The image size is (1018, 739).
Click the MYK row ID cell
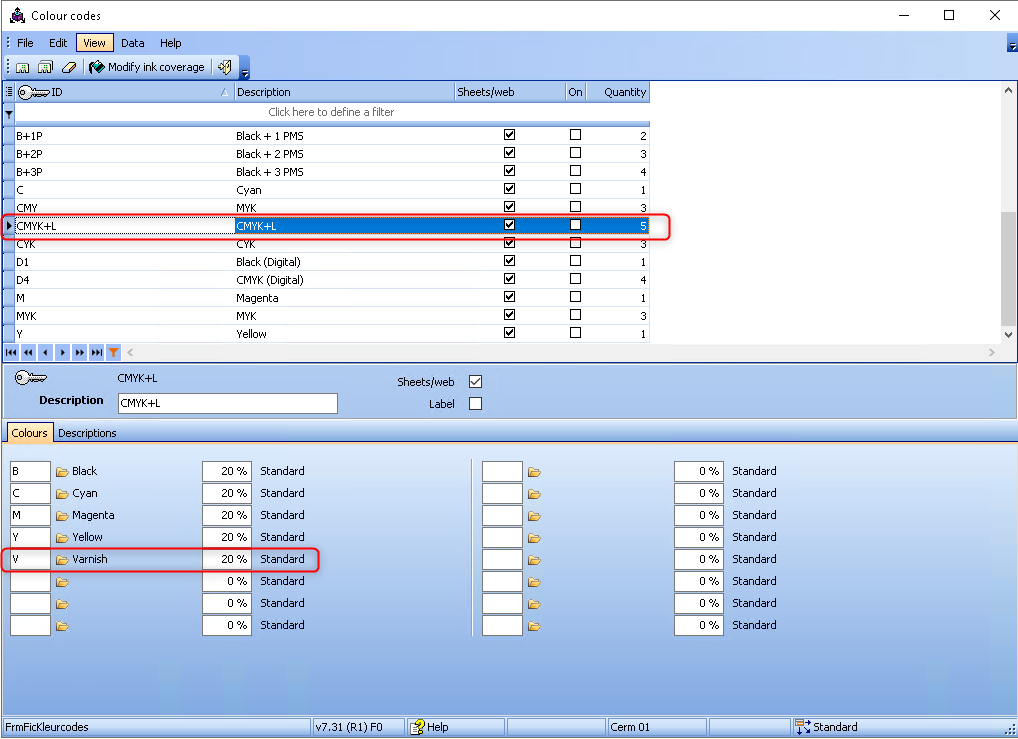pos(124,316)
